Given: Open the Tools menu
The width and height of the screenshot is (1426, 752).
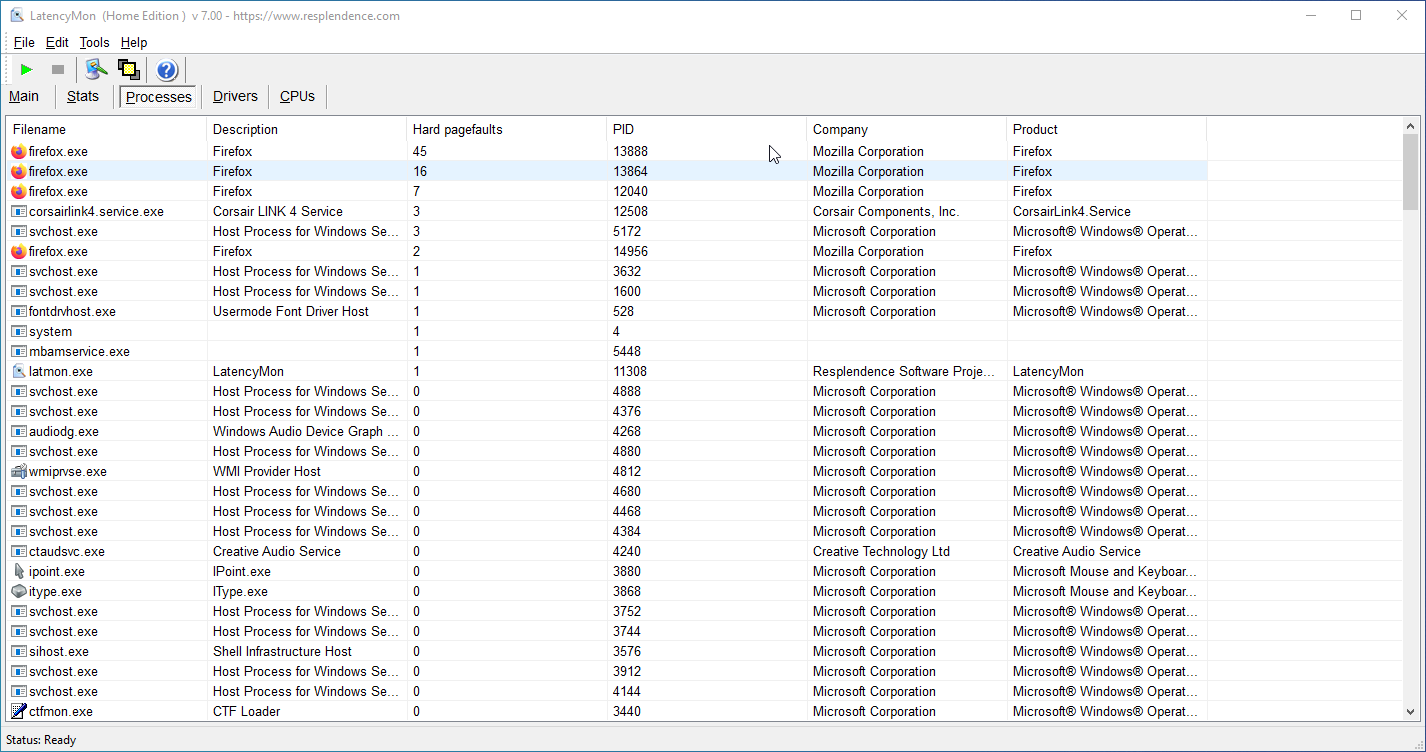Looking at the screenshot, I should (94, 43).
